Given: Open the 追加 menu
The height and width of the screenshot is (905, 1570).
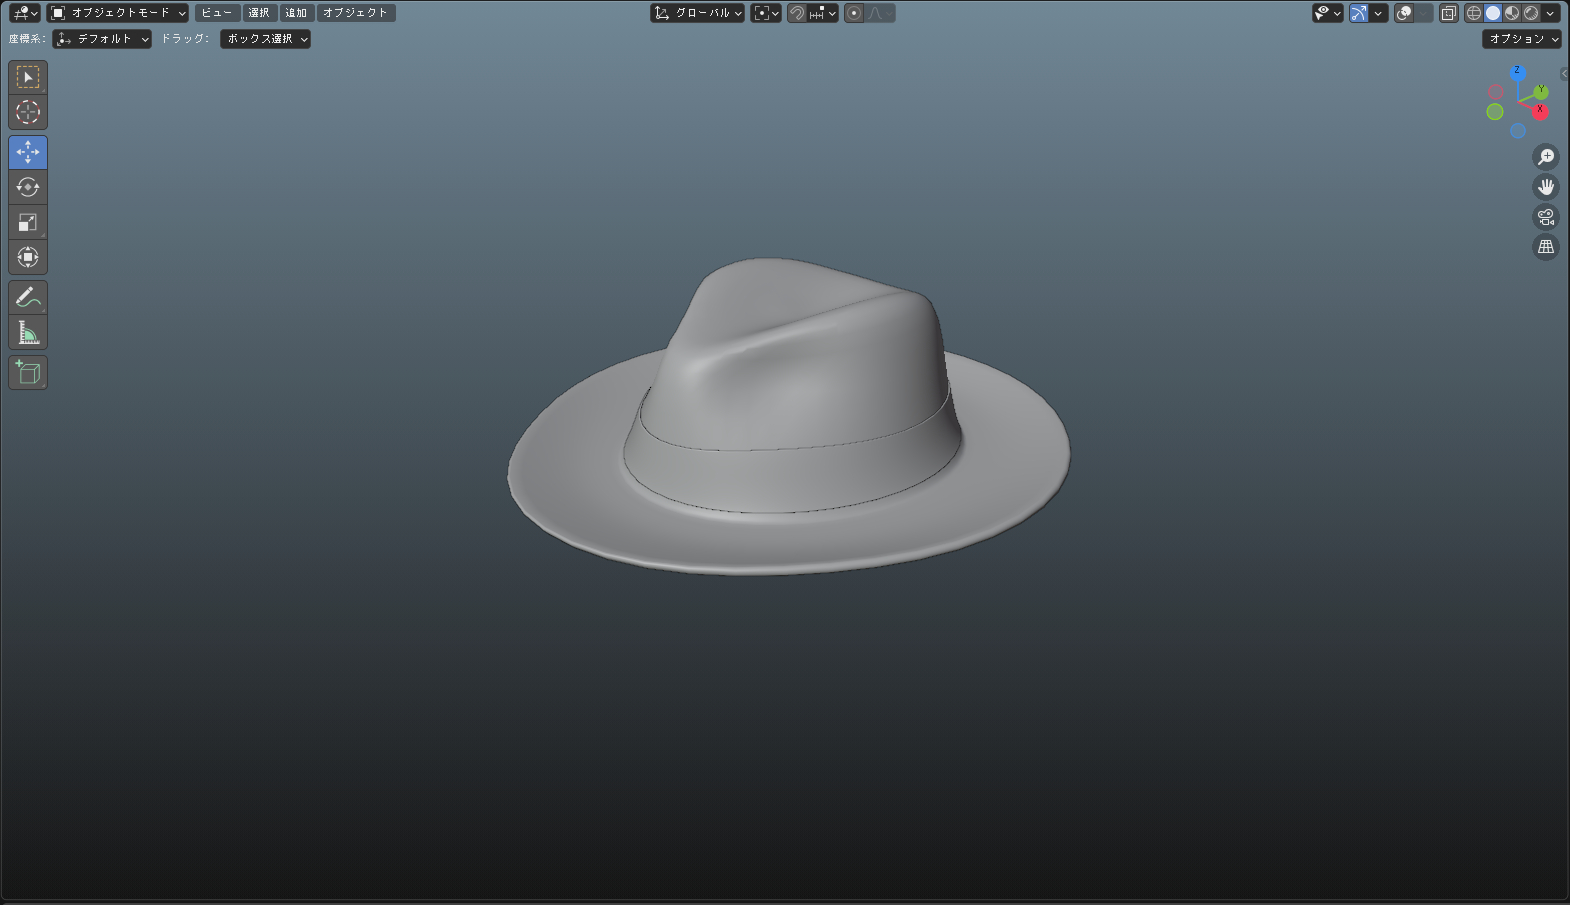Looking at the screenshot, I should pos(296,13).
